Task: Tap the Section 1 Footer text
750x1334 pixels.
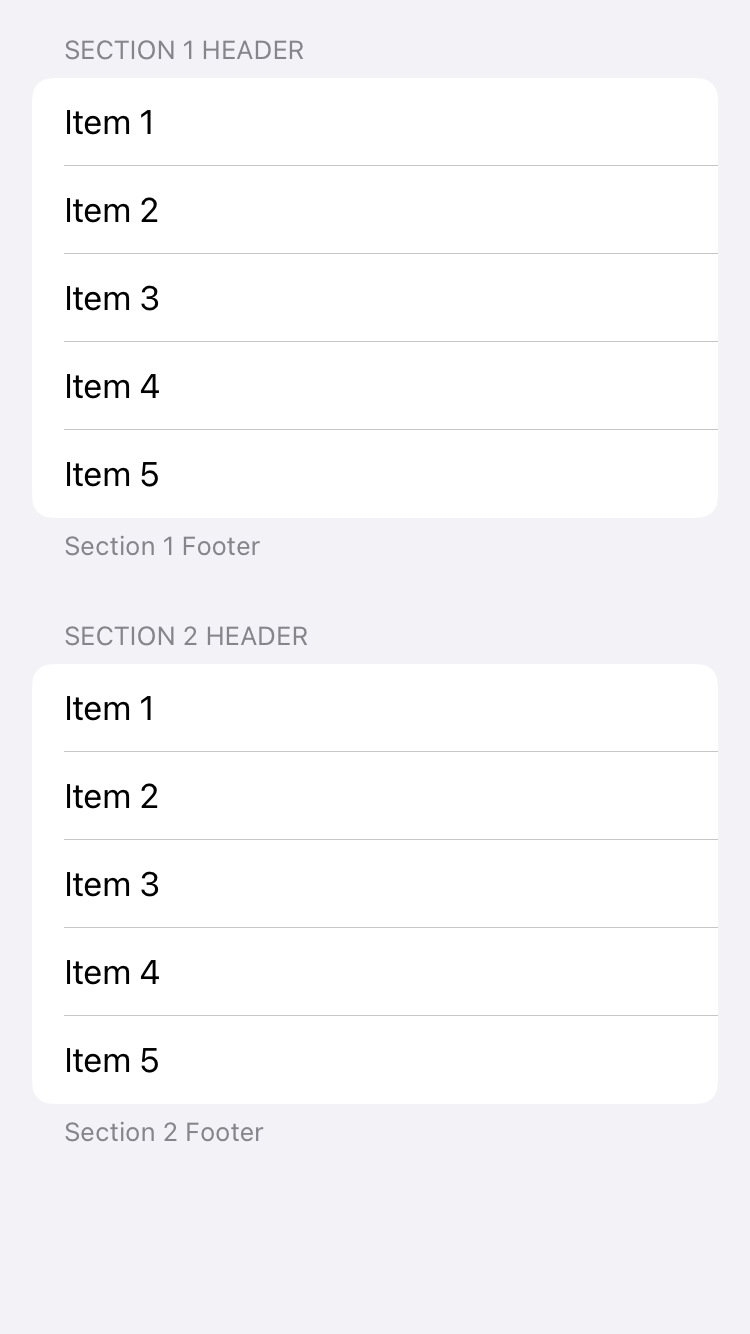Action: tap(162, 546)
